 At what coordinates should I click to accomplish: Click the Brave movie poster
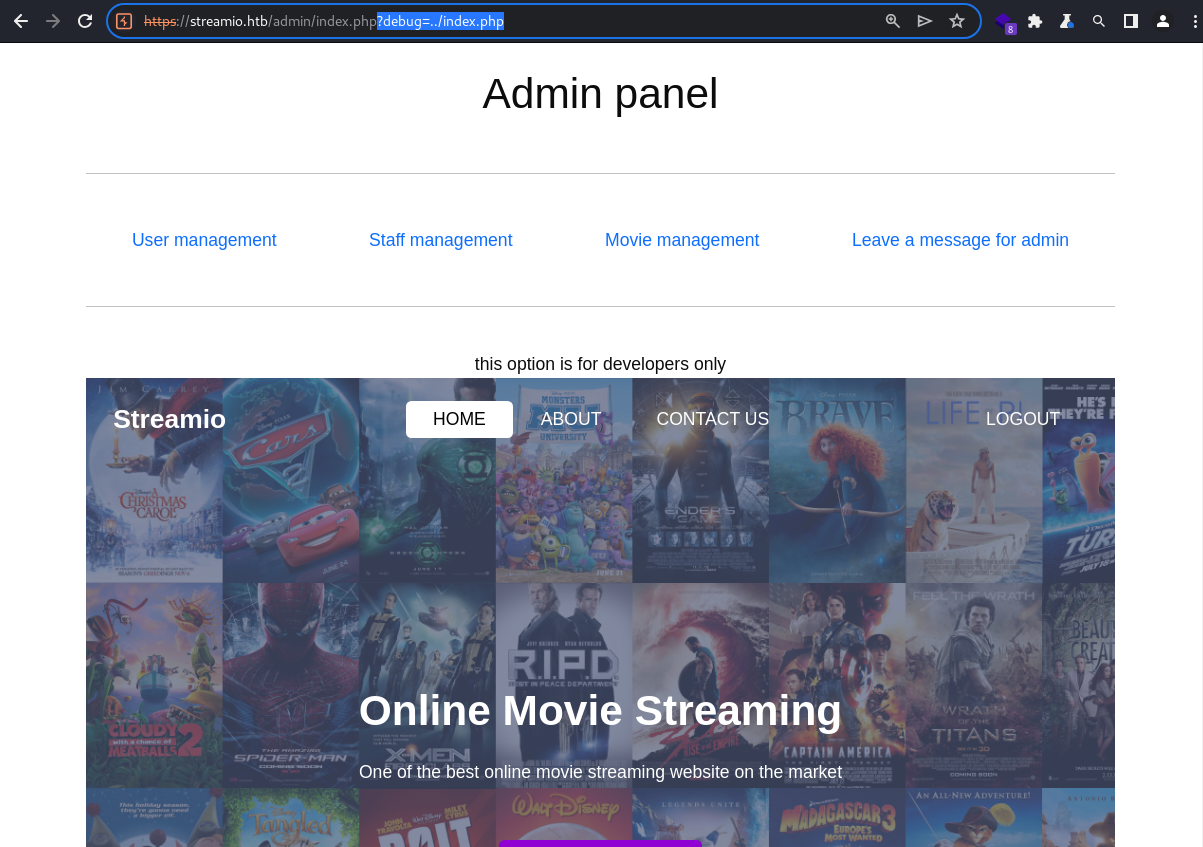[838, 480]
